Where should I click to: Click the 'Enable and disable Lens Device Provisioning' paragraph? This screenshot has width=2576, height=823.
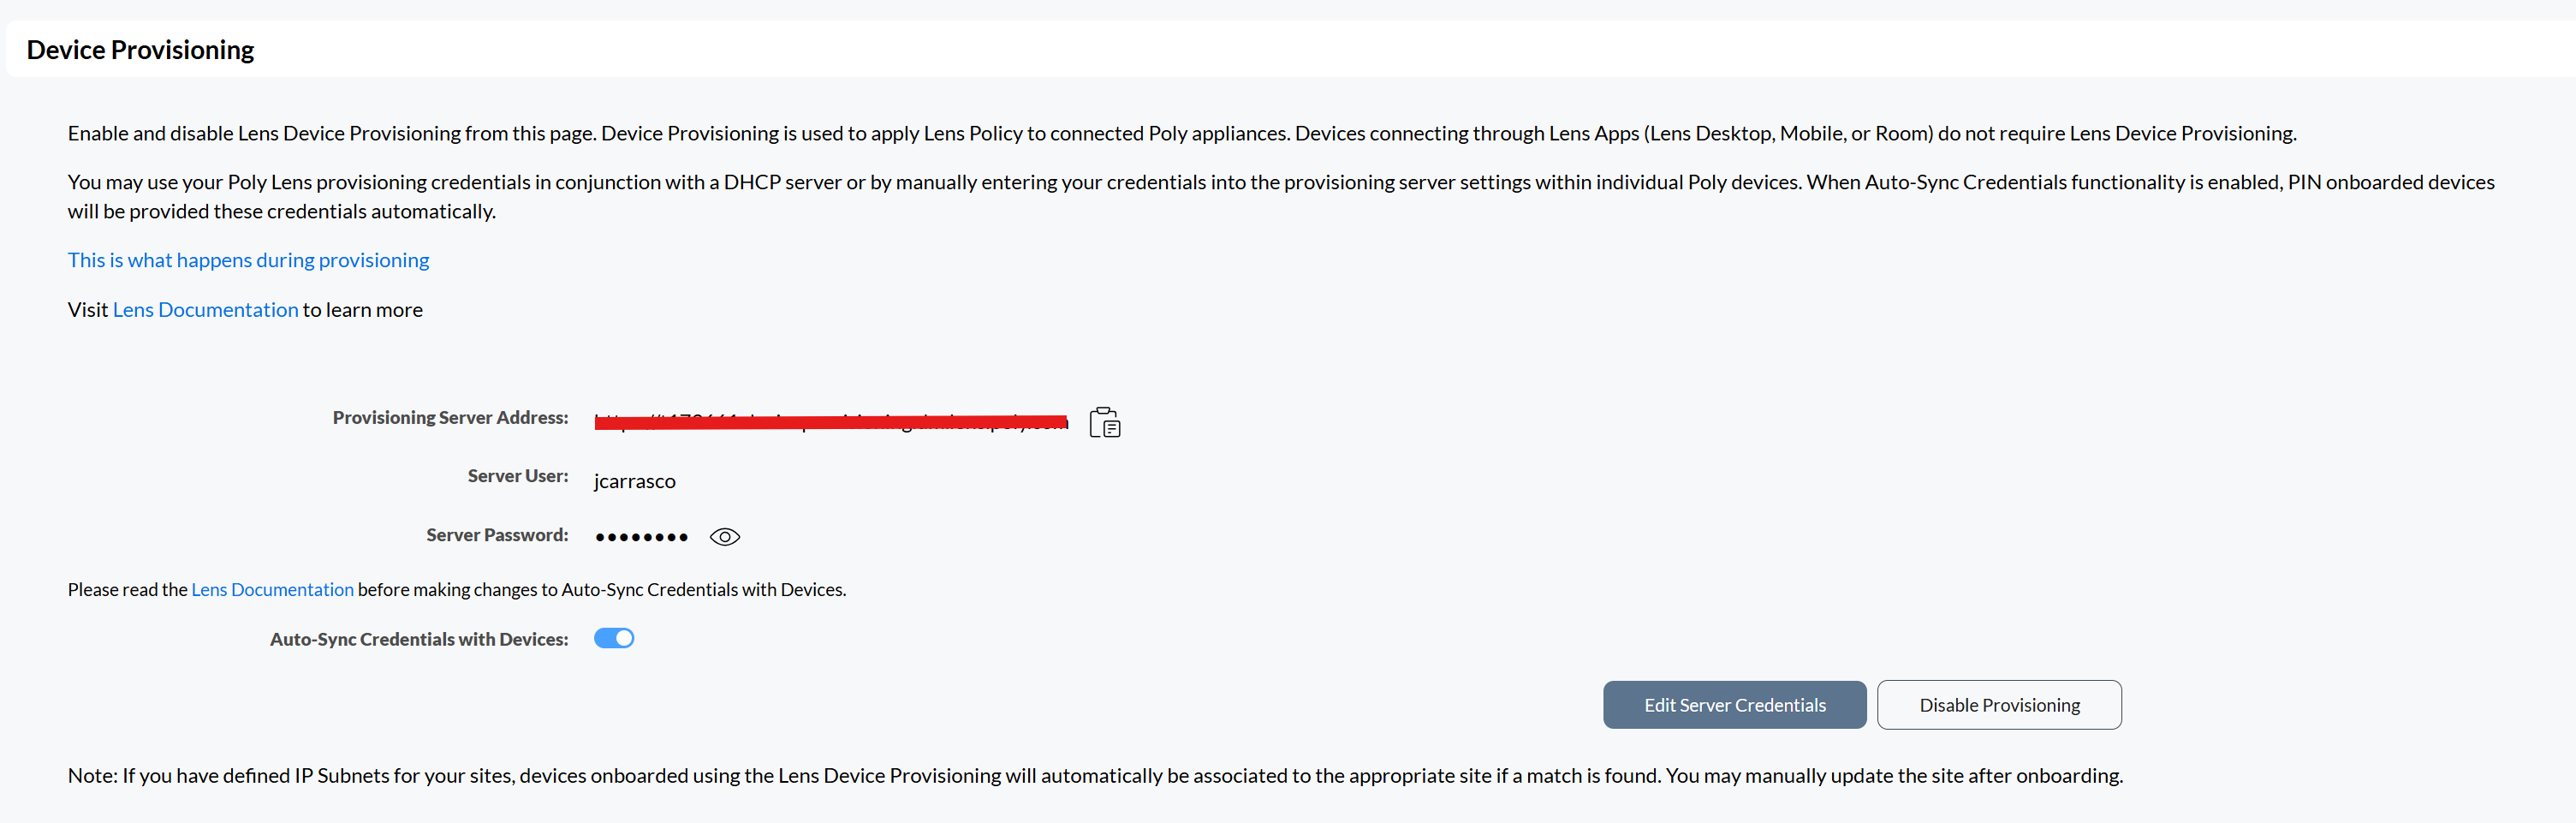1181,134
